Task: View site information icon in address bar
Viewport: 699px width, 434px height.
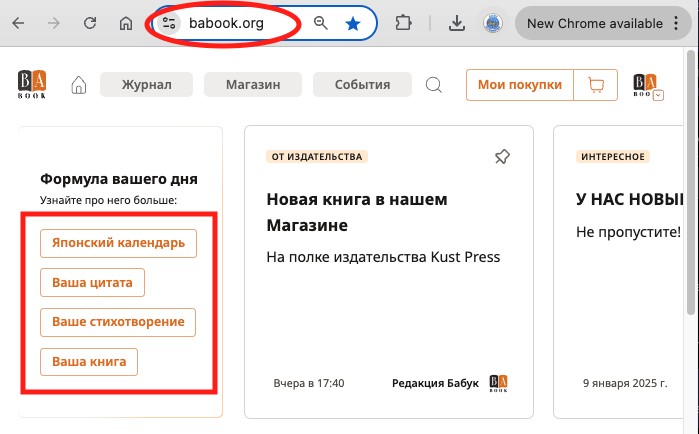Action: pos(169,23)
